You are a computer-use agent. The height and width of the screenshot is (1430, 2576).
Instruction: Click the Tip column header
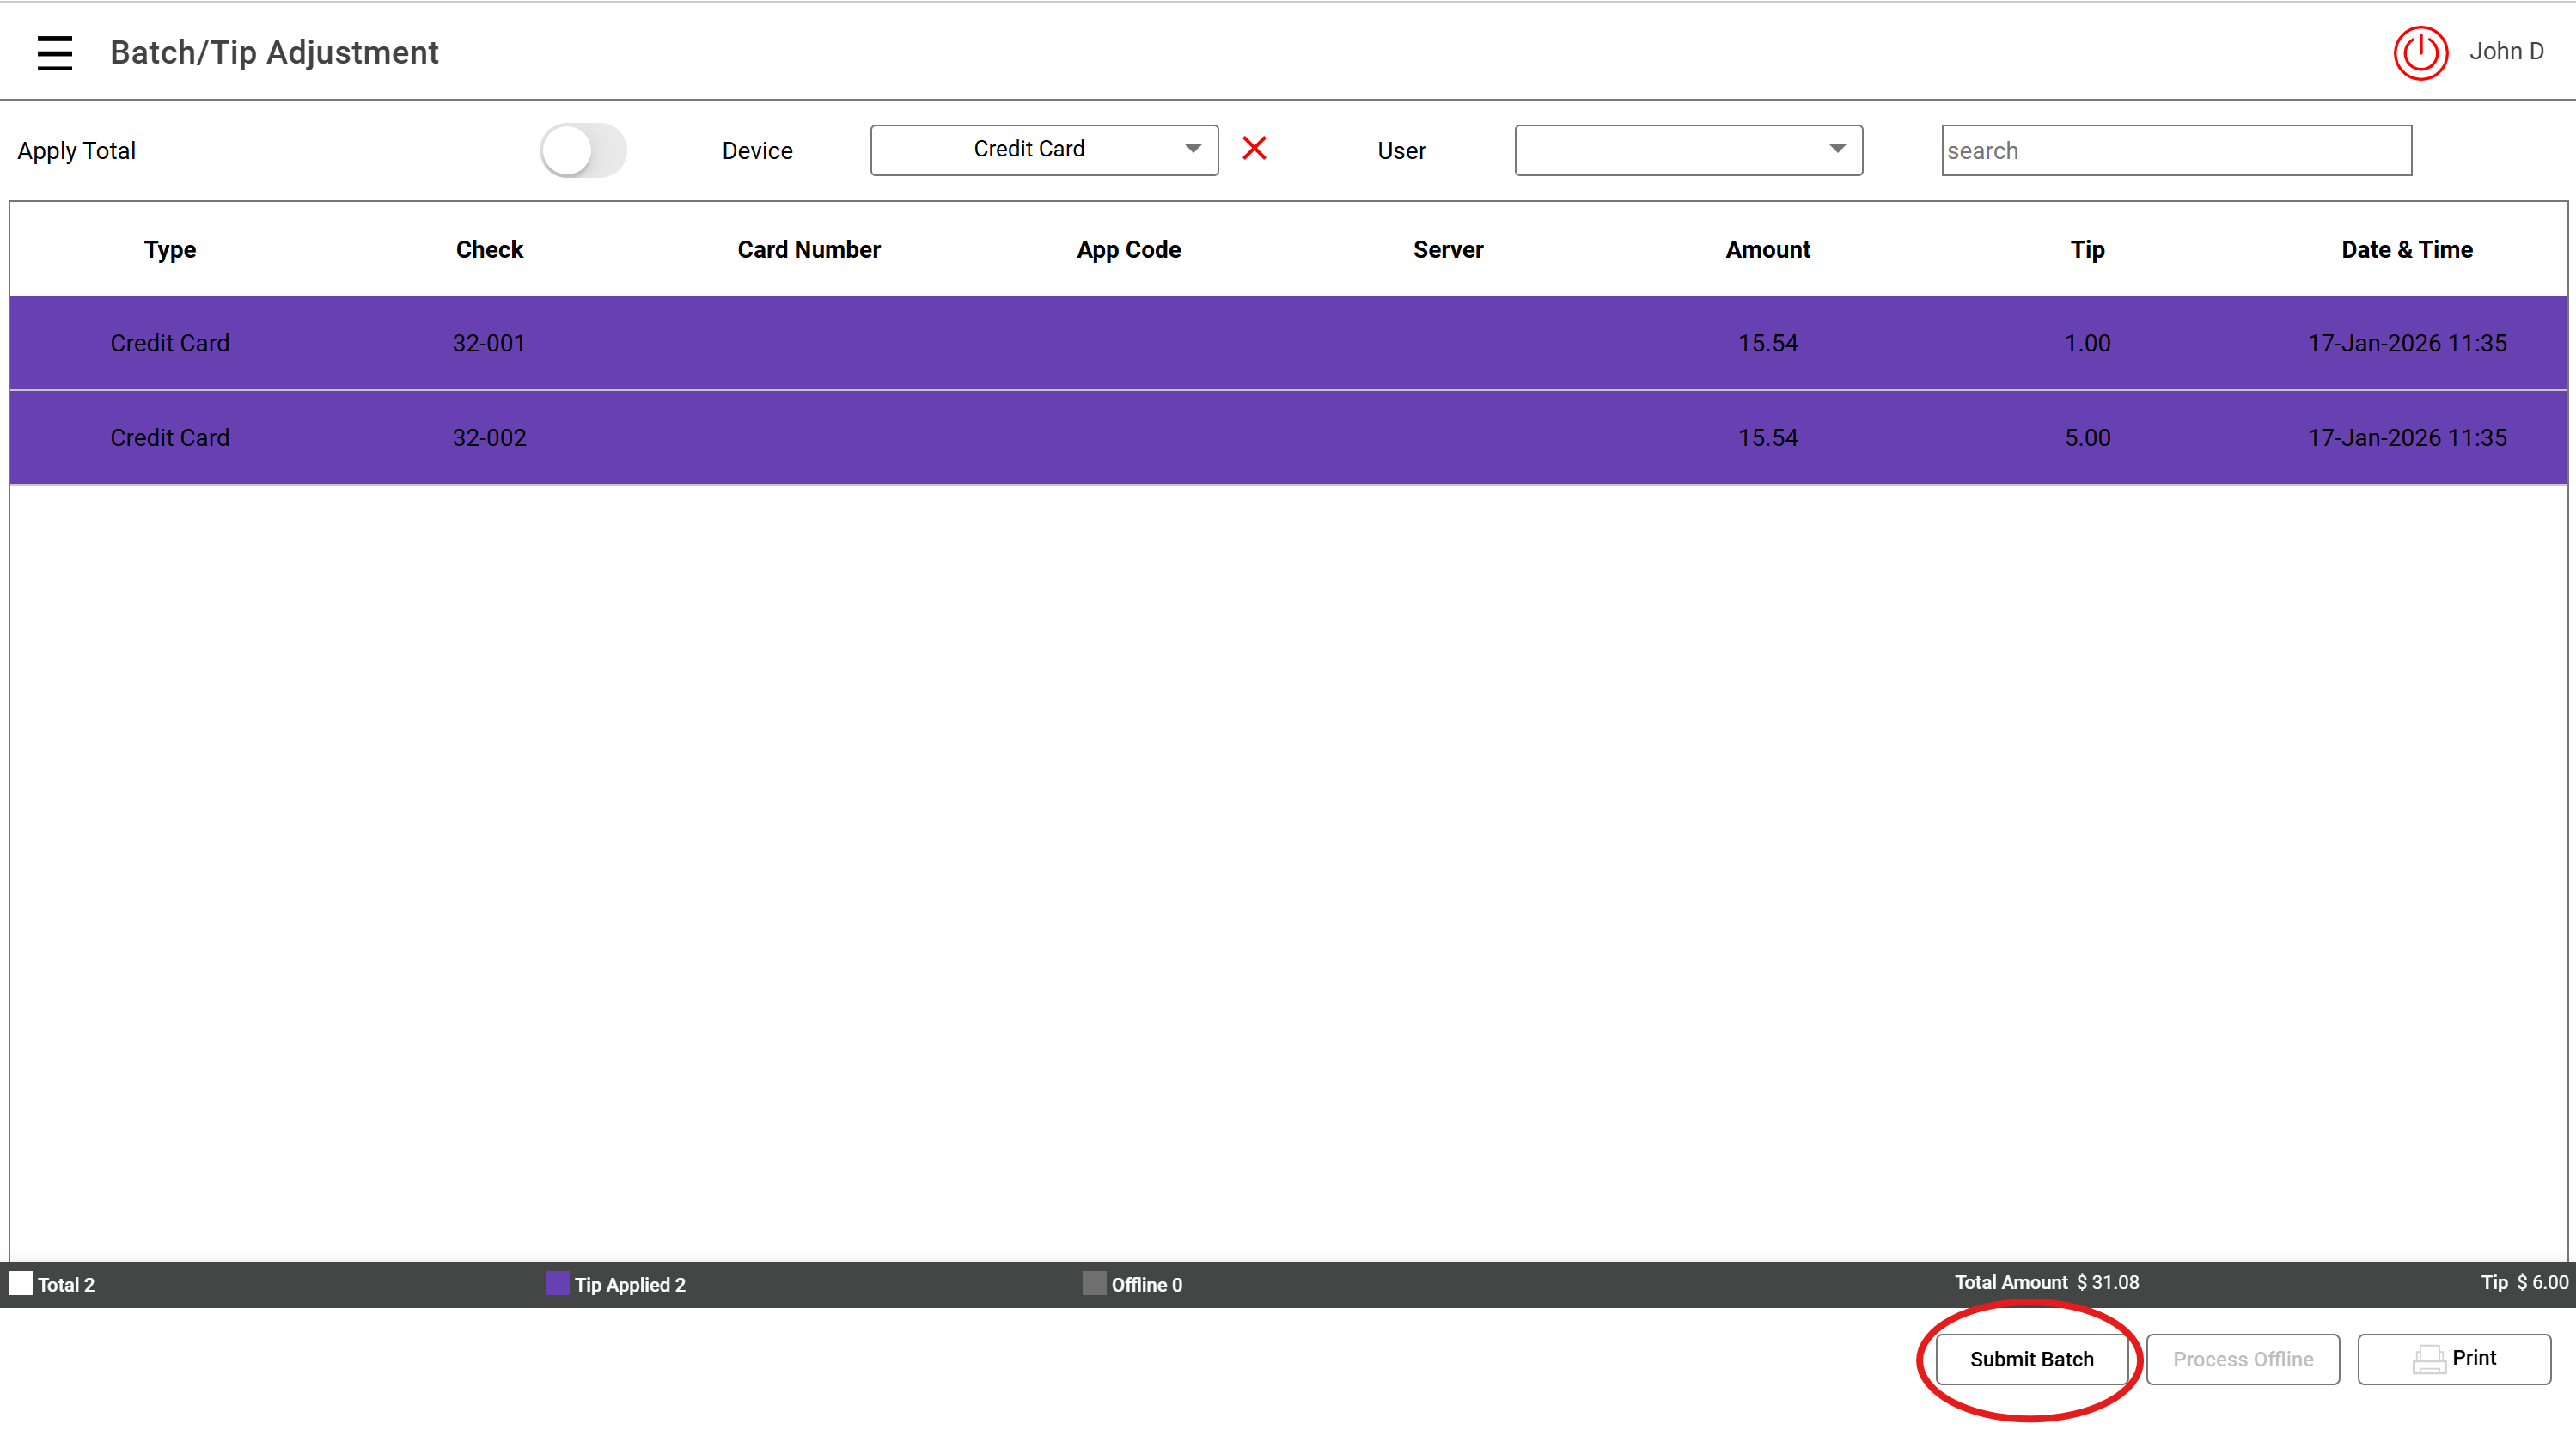(2087, 250)
